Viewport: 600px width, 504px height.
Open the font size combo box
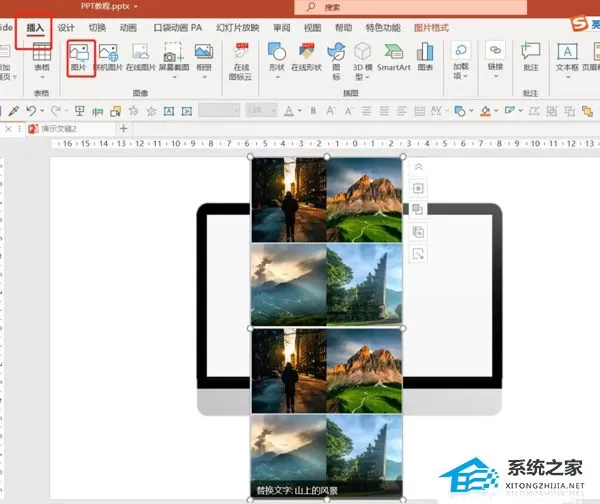(x=262, y=111)
